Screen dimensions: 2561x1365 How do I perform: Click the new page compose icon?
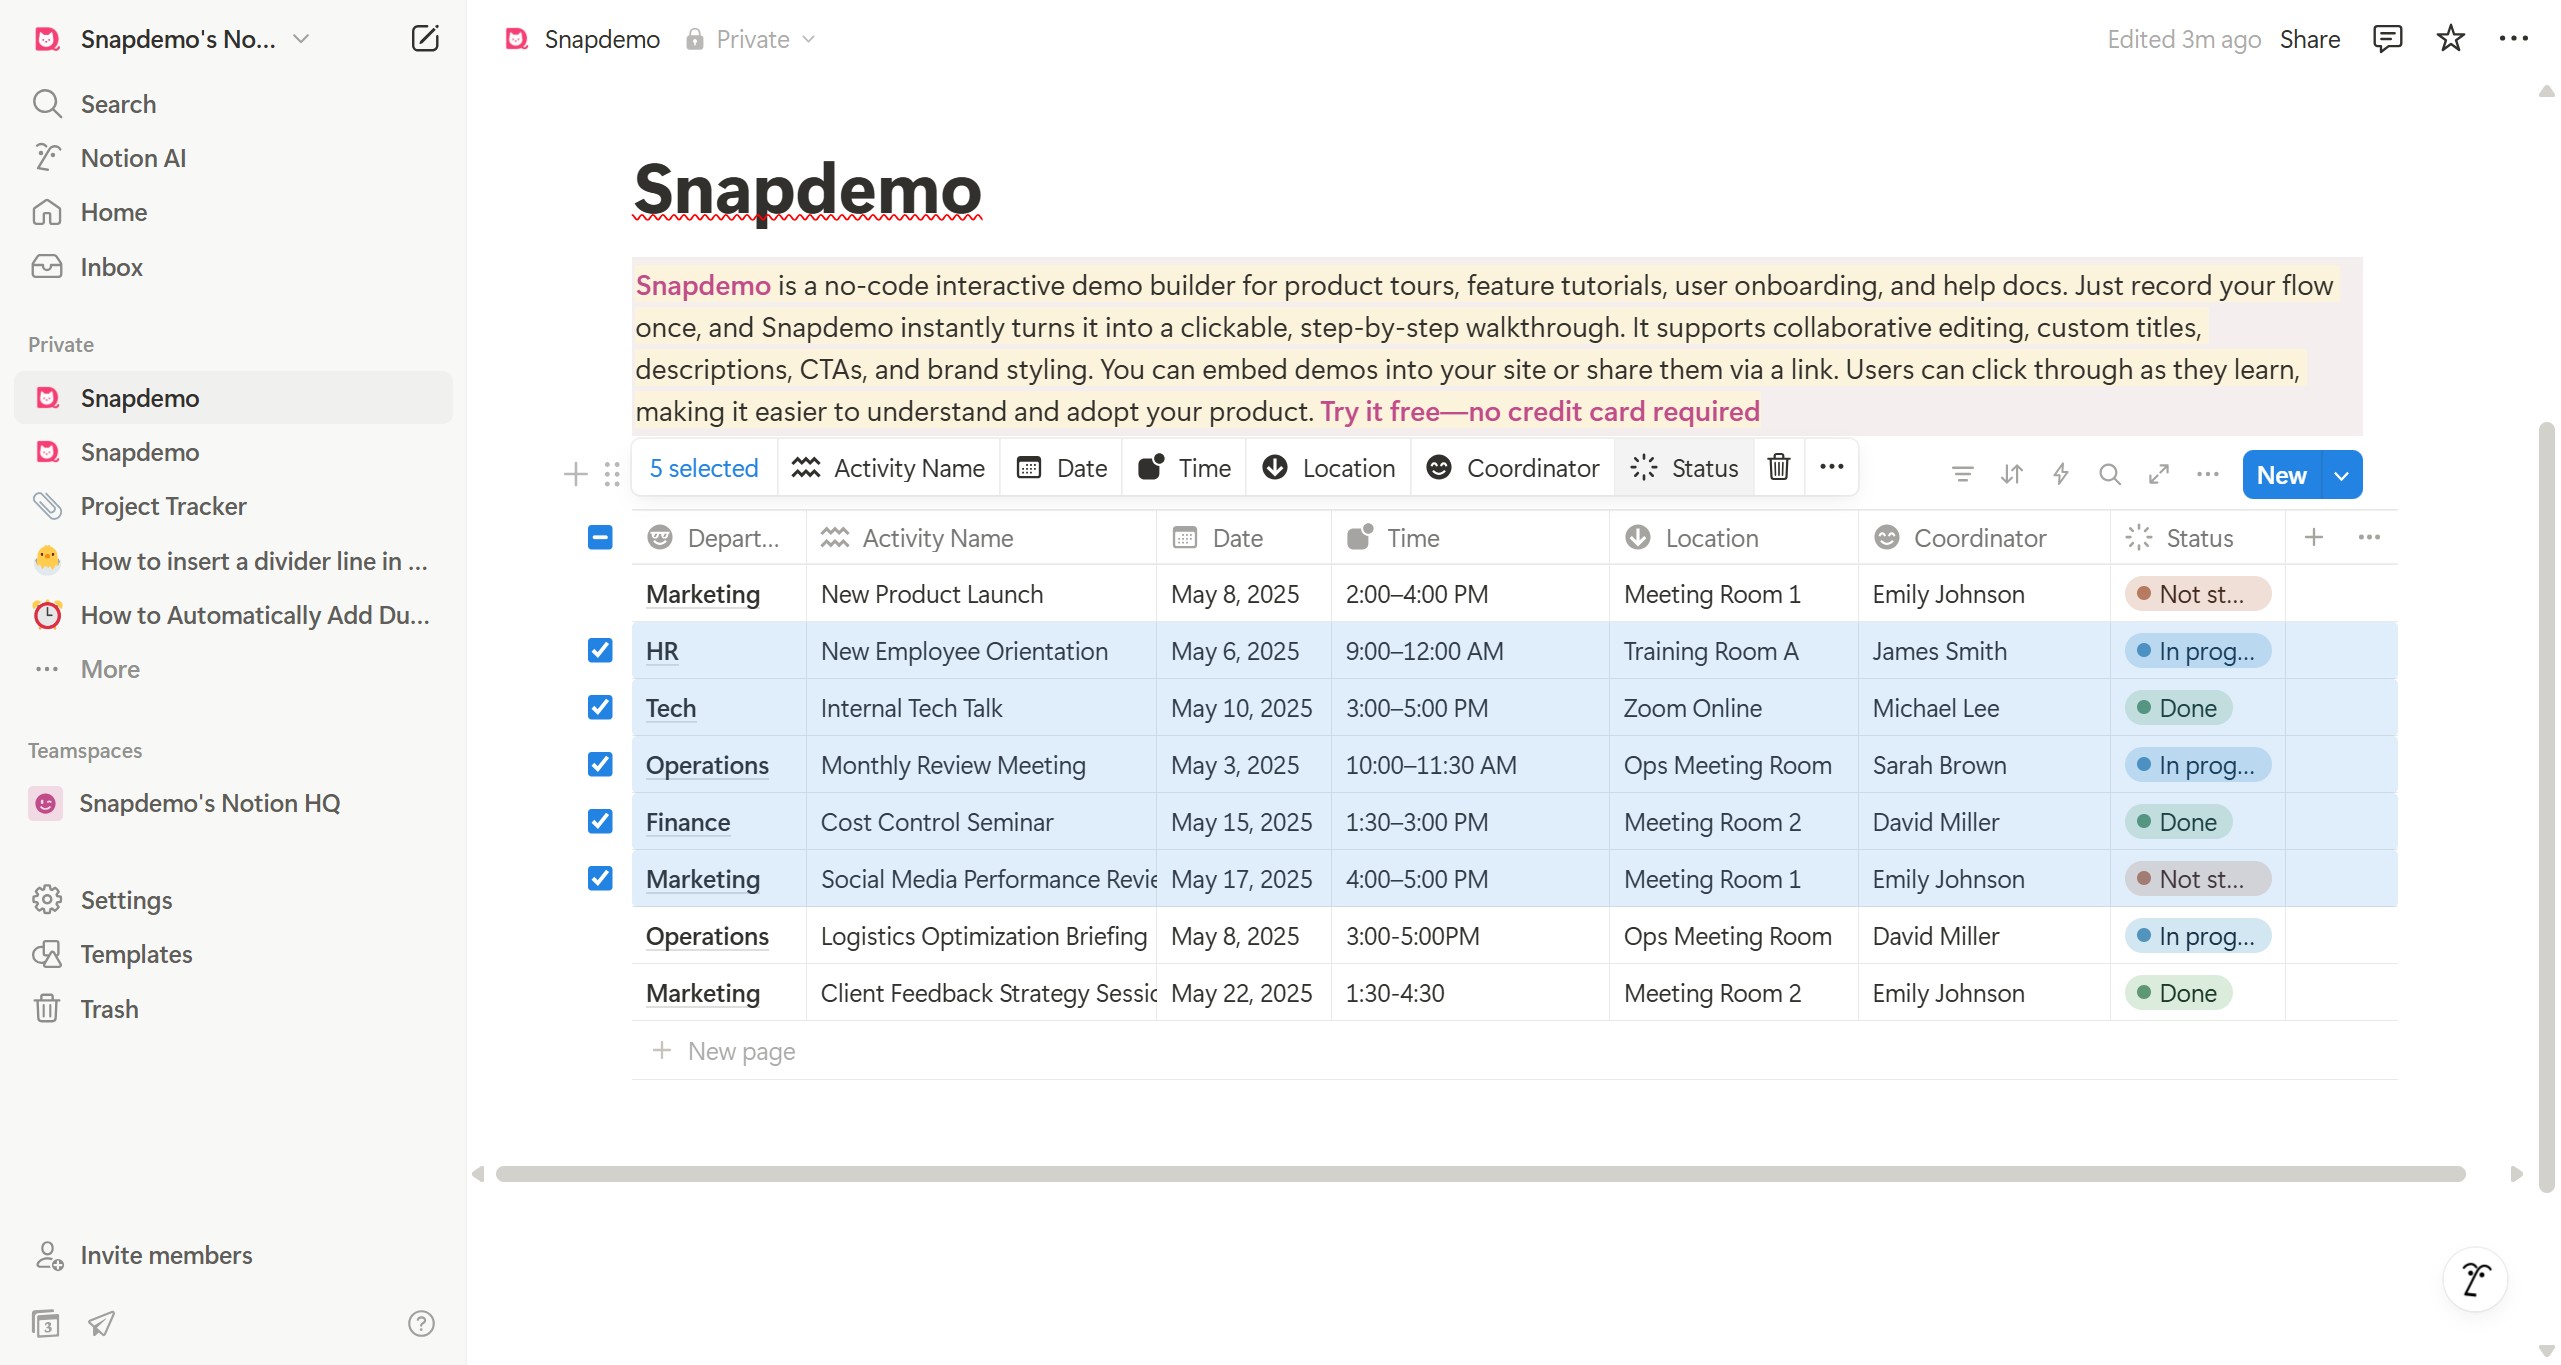tap(425, 39)
